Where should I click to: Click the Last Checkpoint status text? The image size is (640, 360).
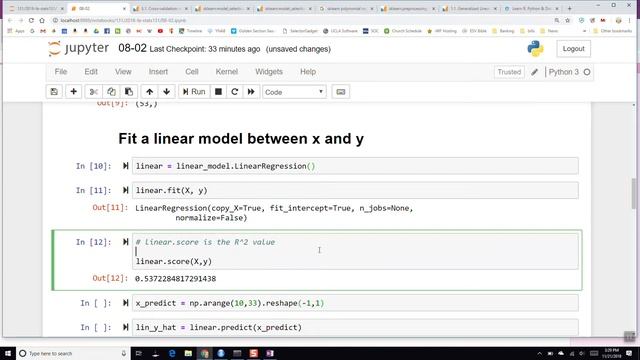pos(204,49)
